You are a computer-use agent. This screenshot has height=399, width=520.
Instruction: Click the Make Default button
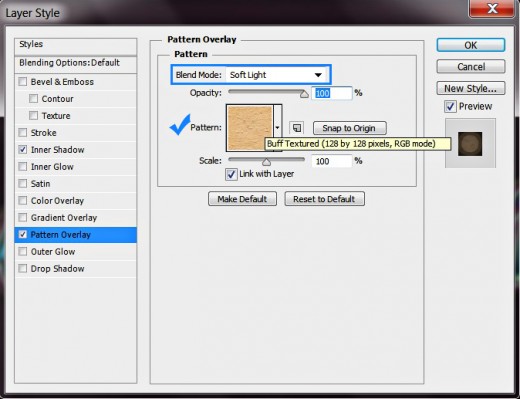pyautogui.click(x=242, y=199)
